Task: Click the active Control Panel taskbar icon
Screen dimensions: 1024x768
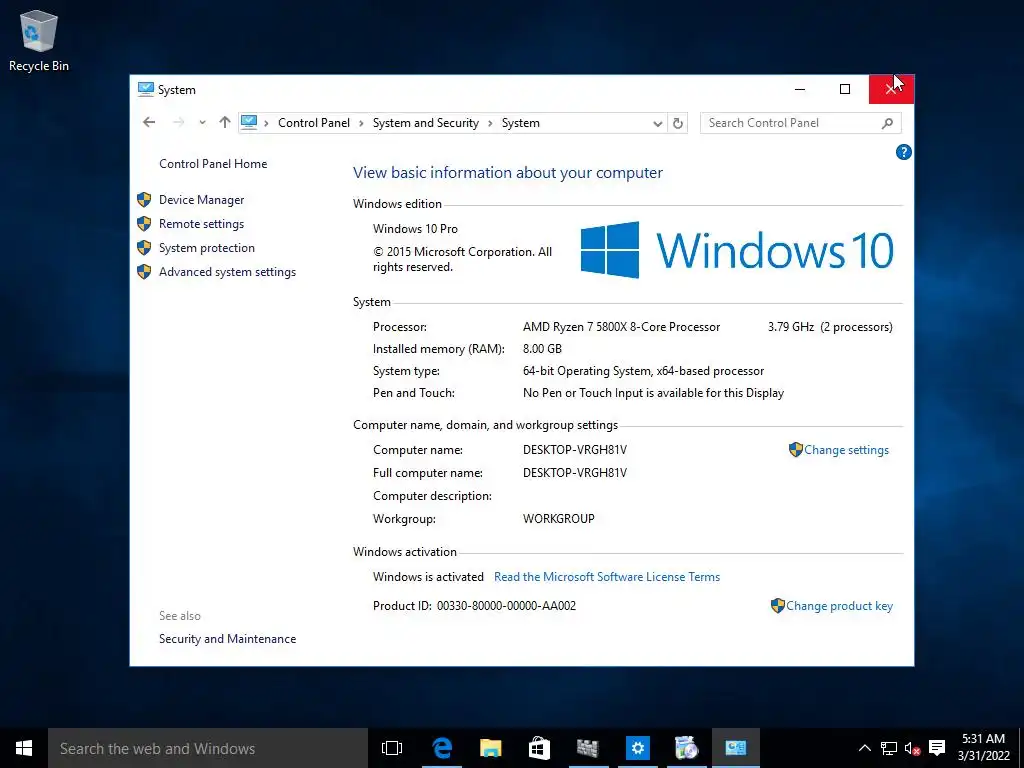Action: (736, 748)
